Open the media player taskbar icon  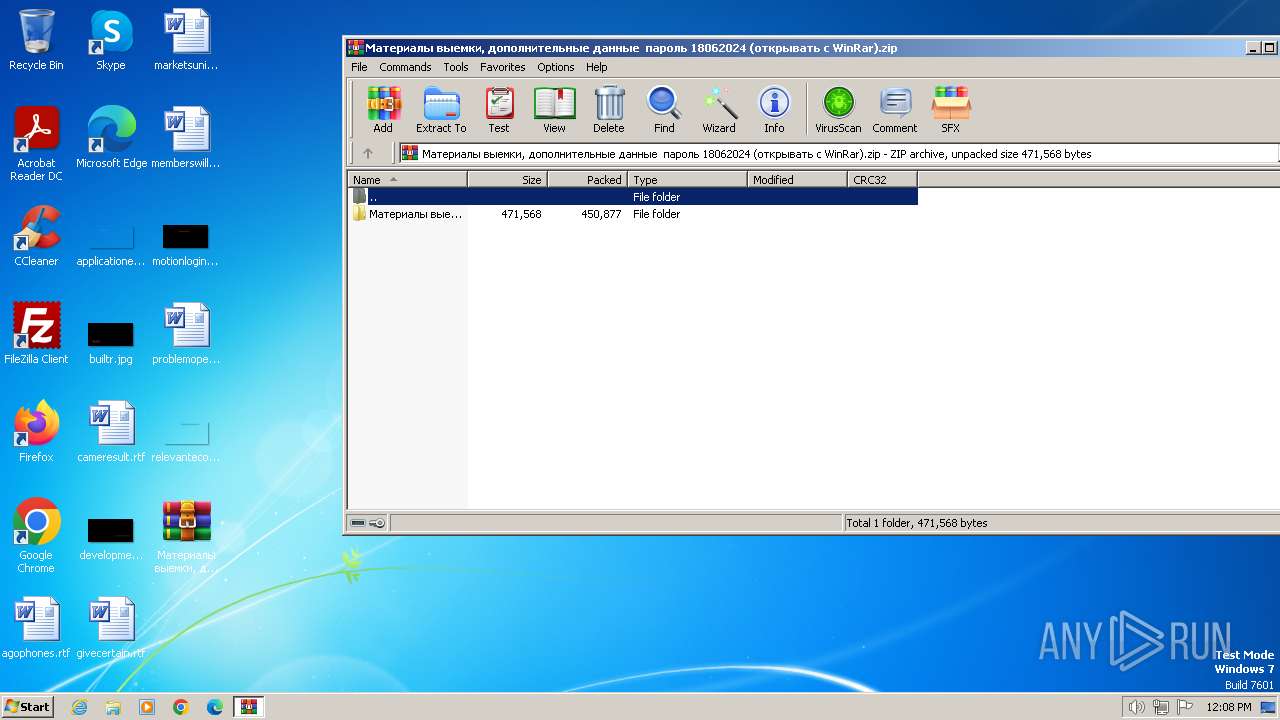(147, 707)
